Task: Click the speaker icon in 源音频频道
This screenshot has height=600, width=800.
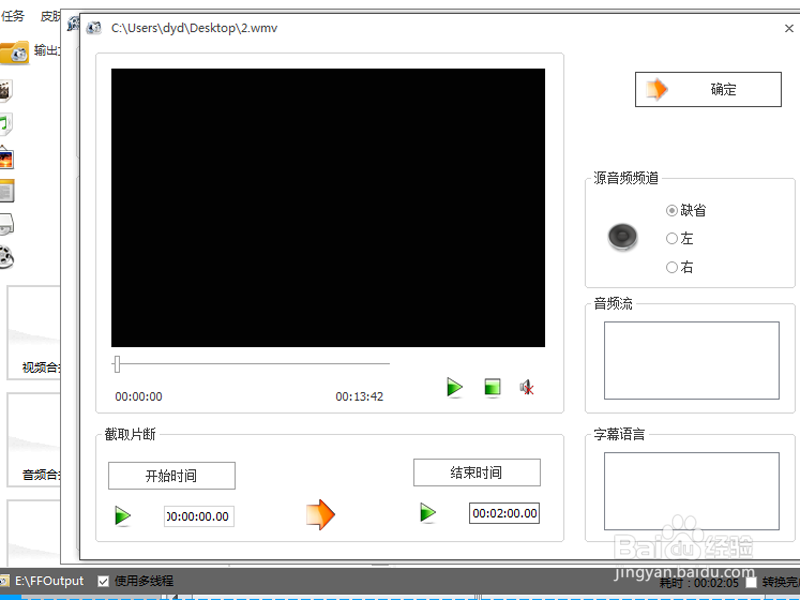Action: [622, 237]
